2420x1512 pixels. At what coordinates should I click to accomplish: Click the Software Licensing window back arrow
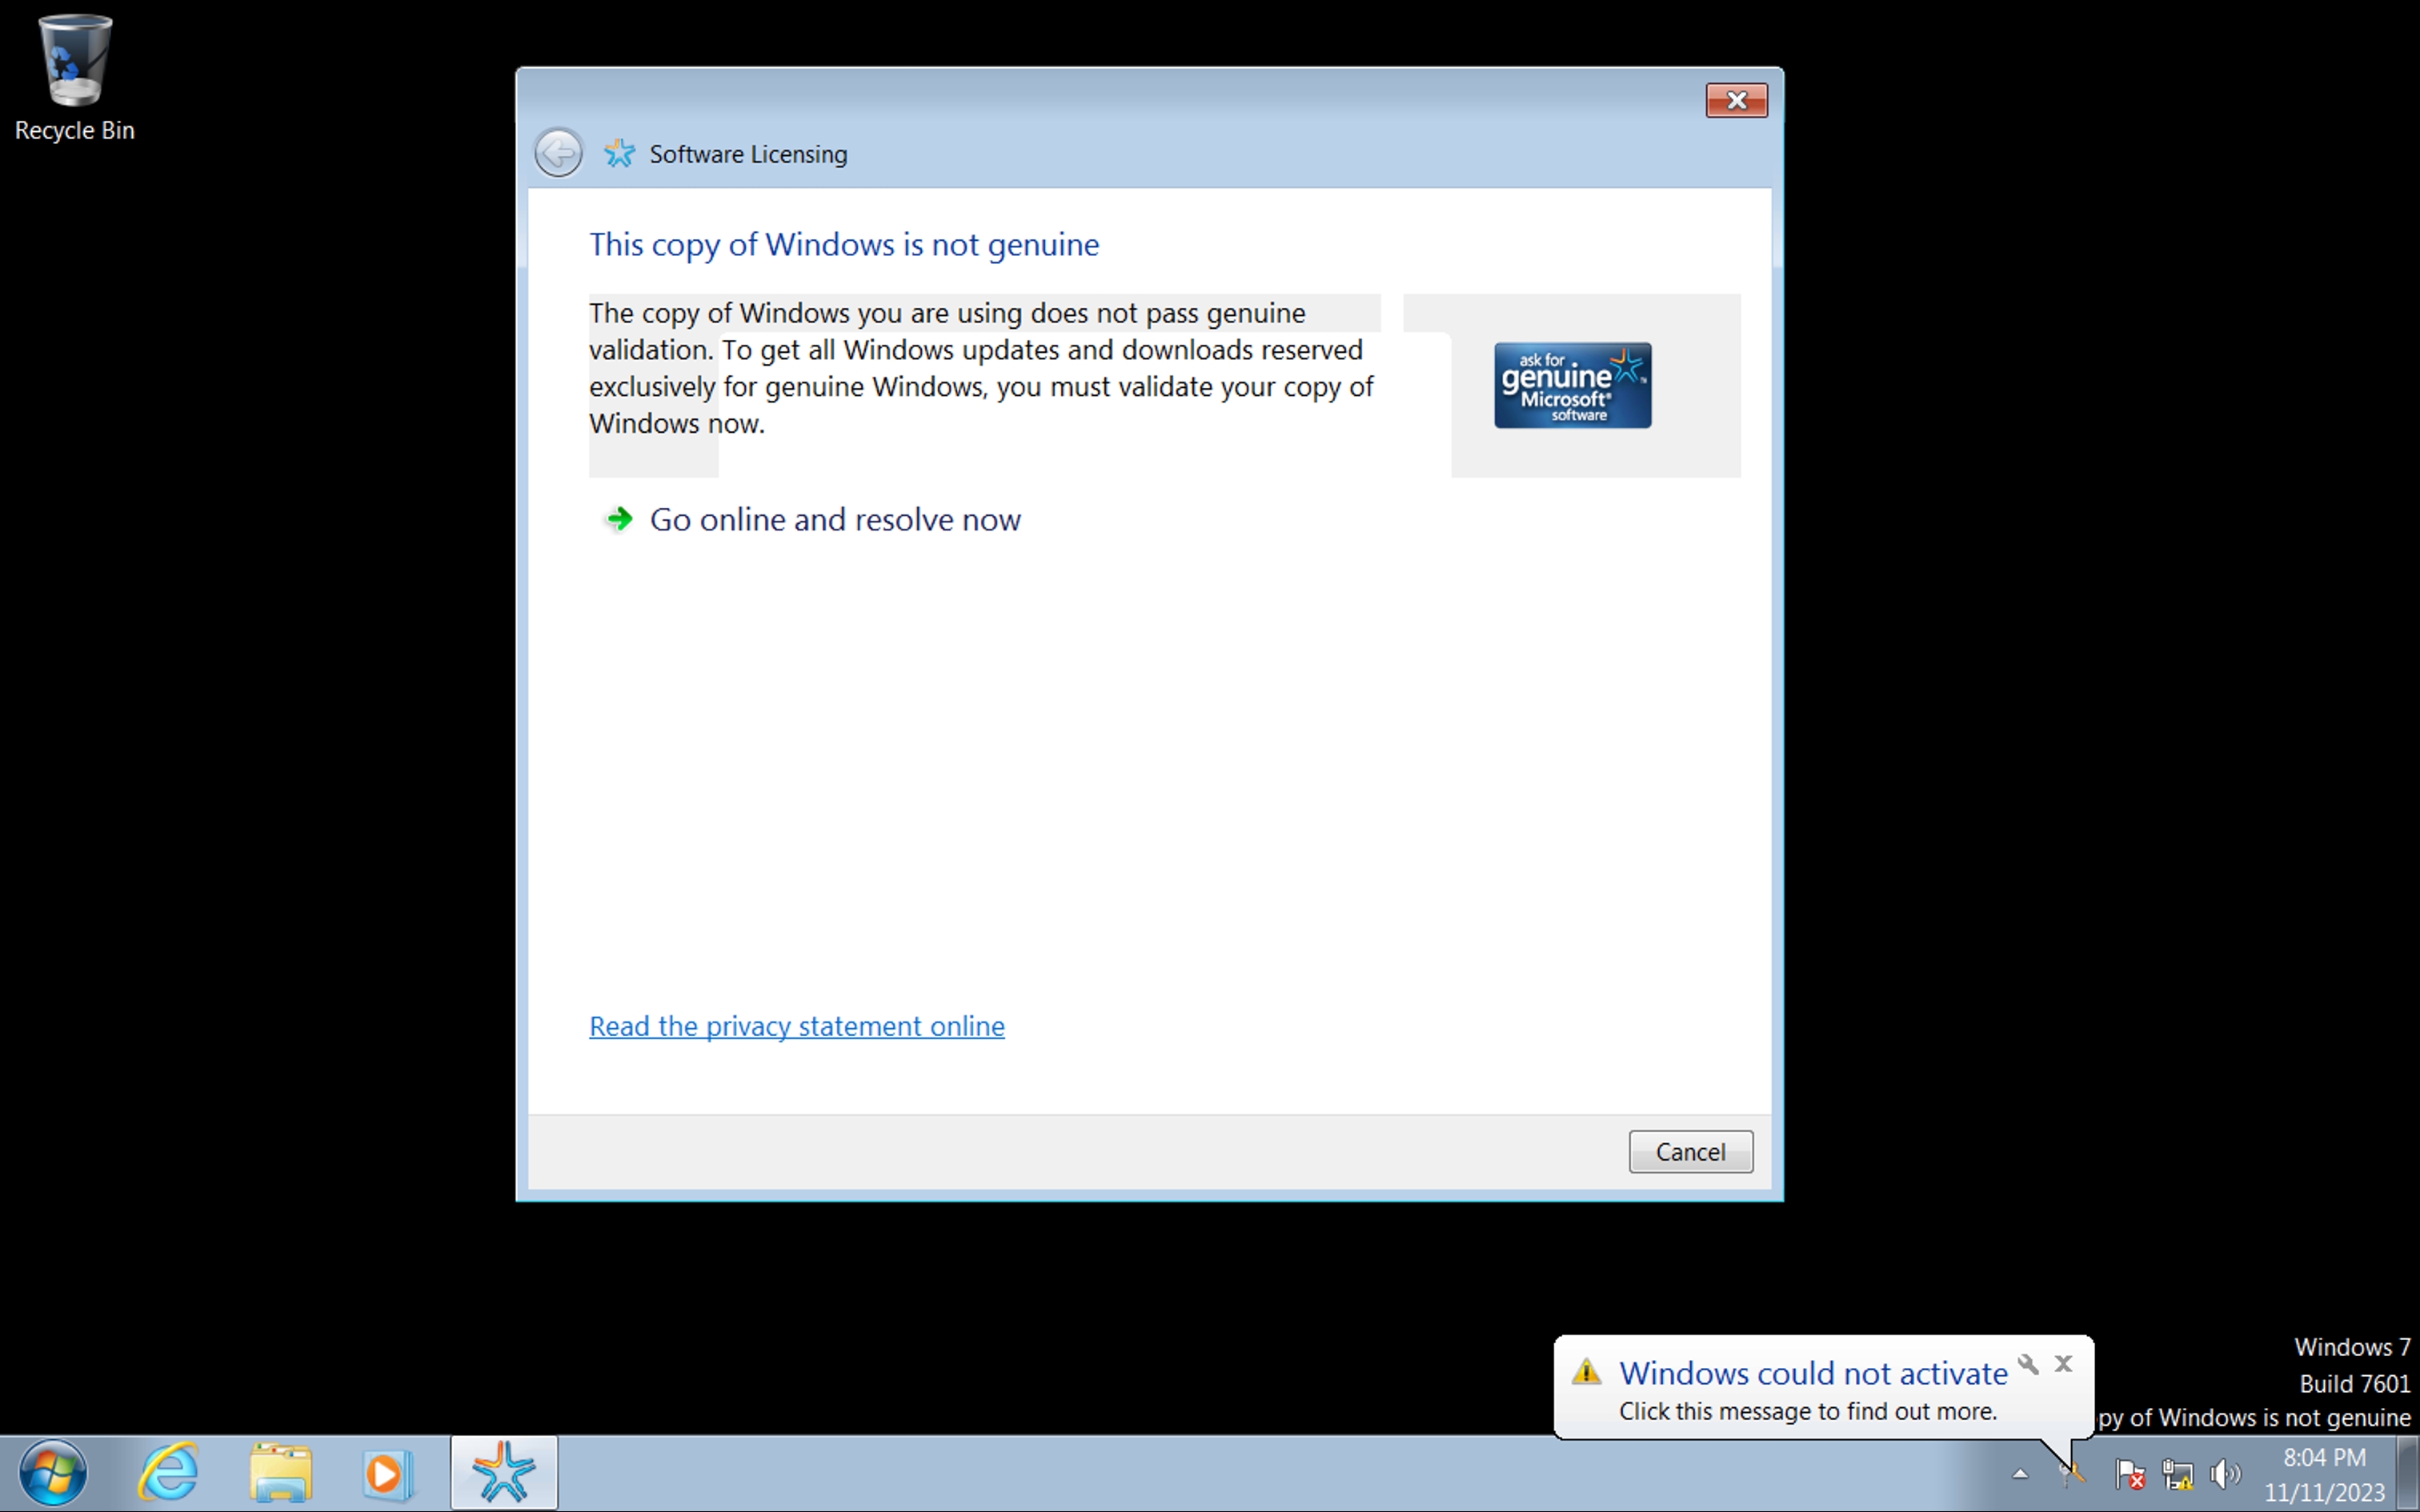pos(561,154)
